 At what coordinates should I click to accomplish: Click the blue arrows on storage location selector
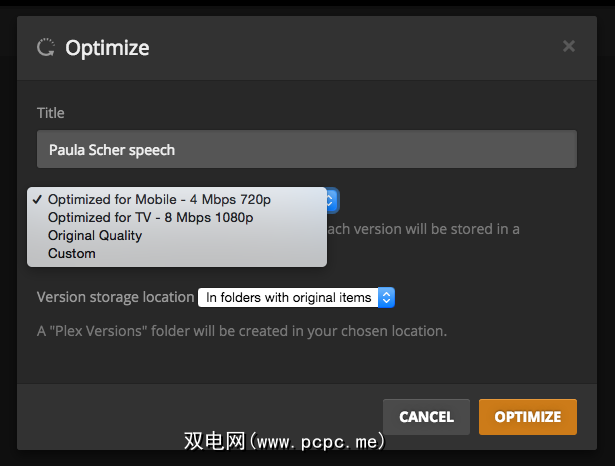pos(388,297)
